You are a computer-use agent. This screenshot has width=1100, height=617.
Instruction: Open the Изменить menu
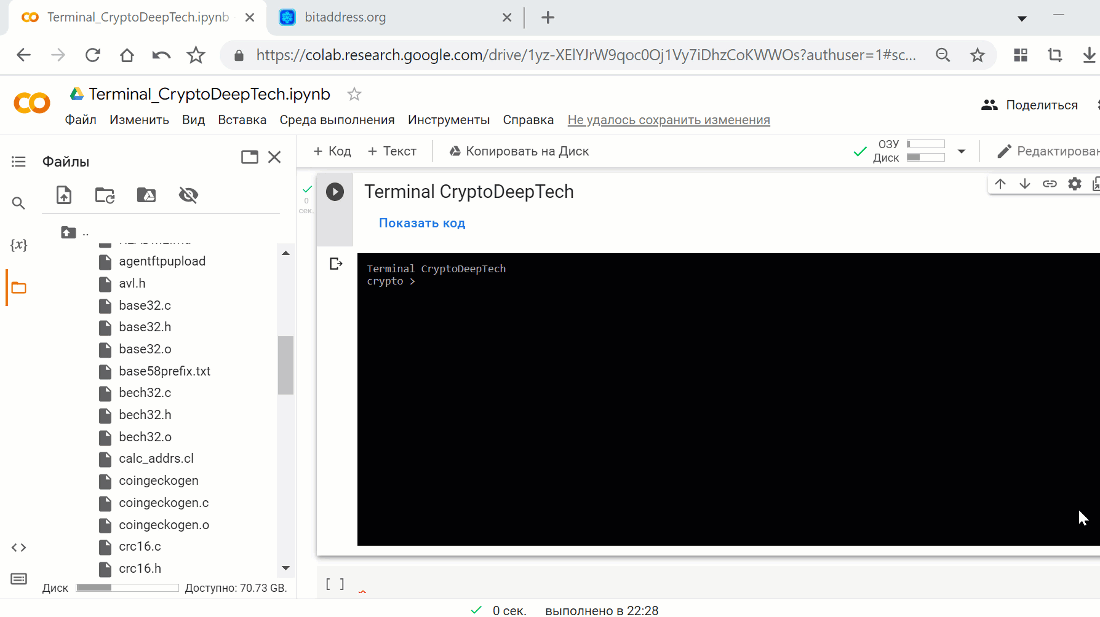pos(139,120)
